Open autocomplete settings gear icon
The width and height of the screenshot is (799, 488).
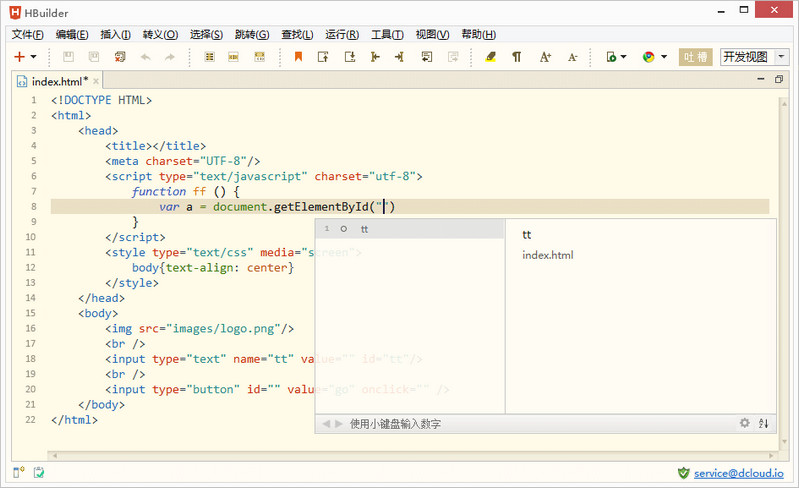744,423
